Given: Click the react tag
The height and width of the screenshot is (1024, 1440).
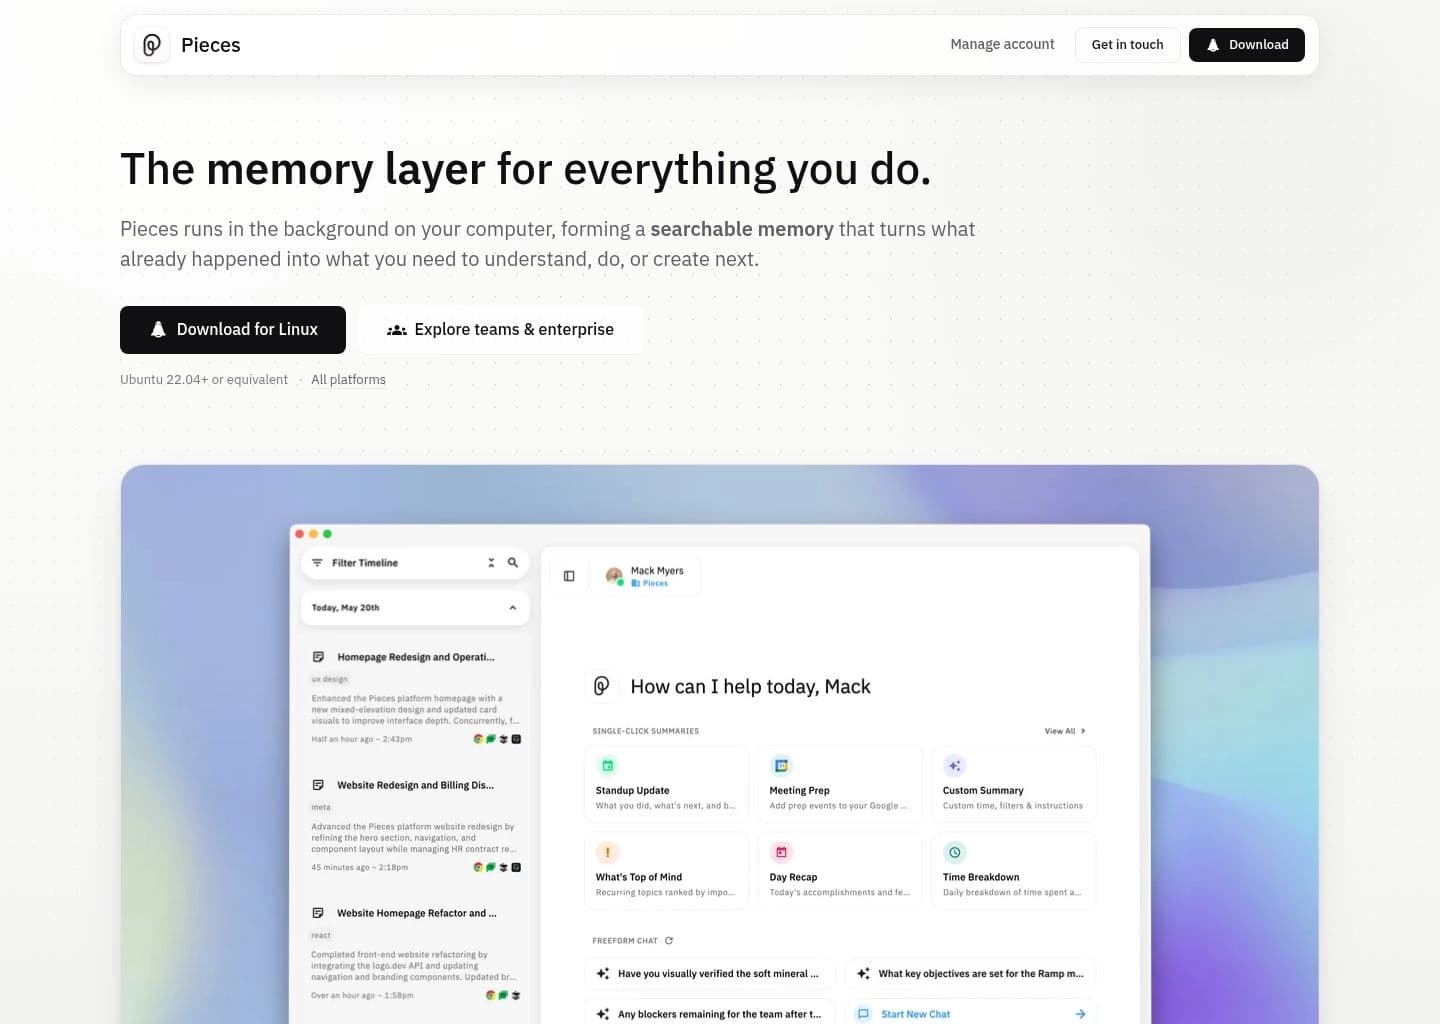Looking at the screenshot, I should pos(321,935).
